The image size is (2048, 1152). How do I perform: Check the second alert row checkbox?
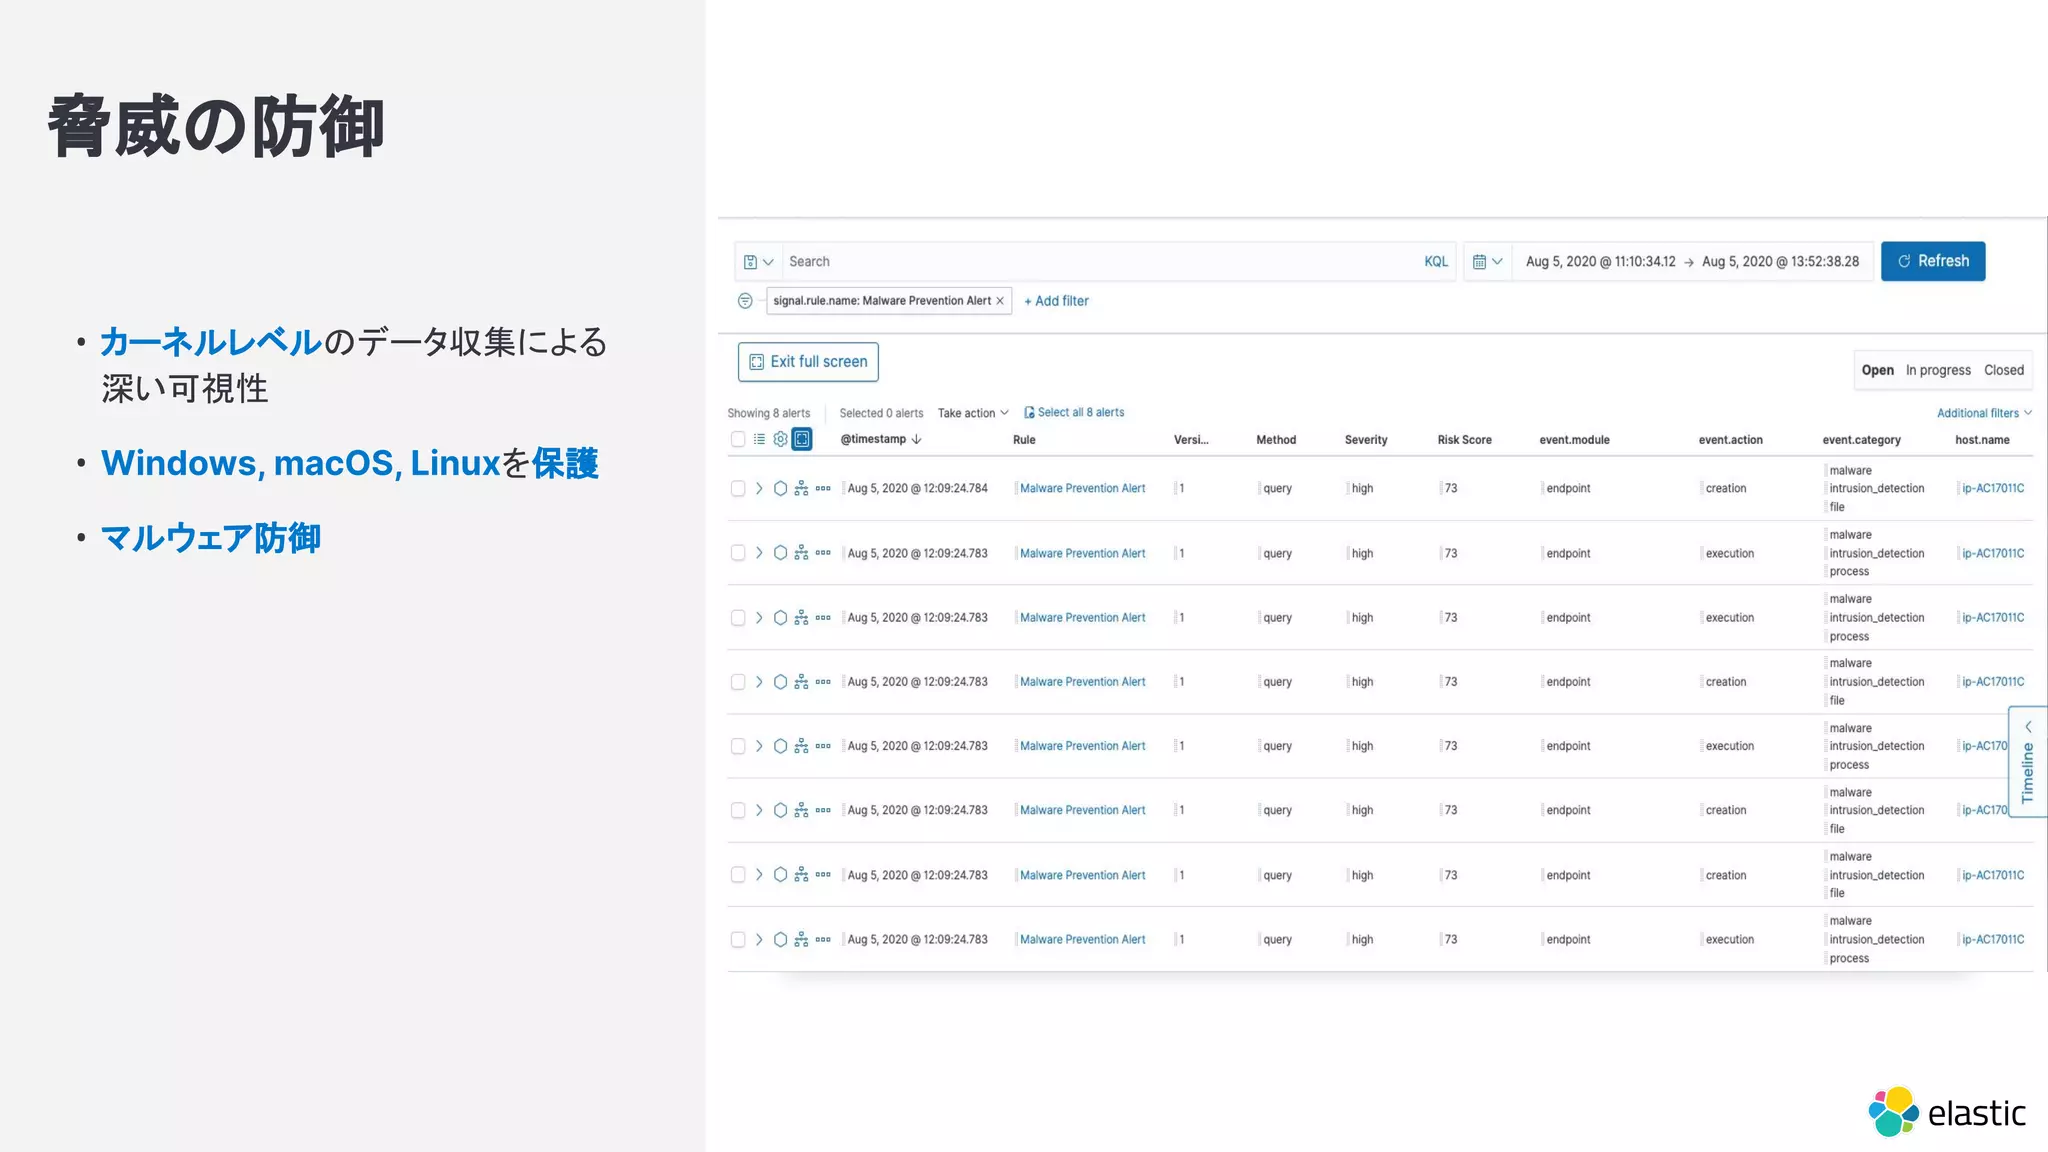738,553
